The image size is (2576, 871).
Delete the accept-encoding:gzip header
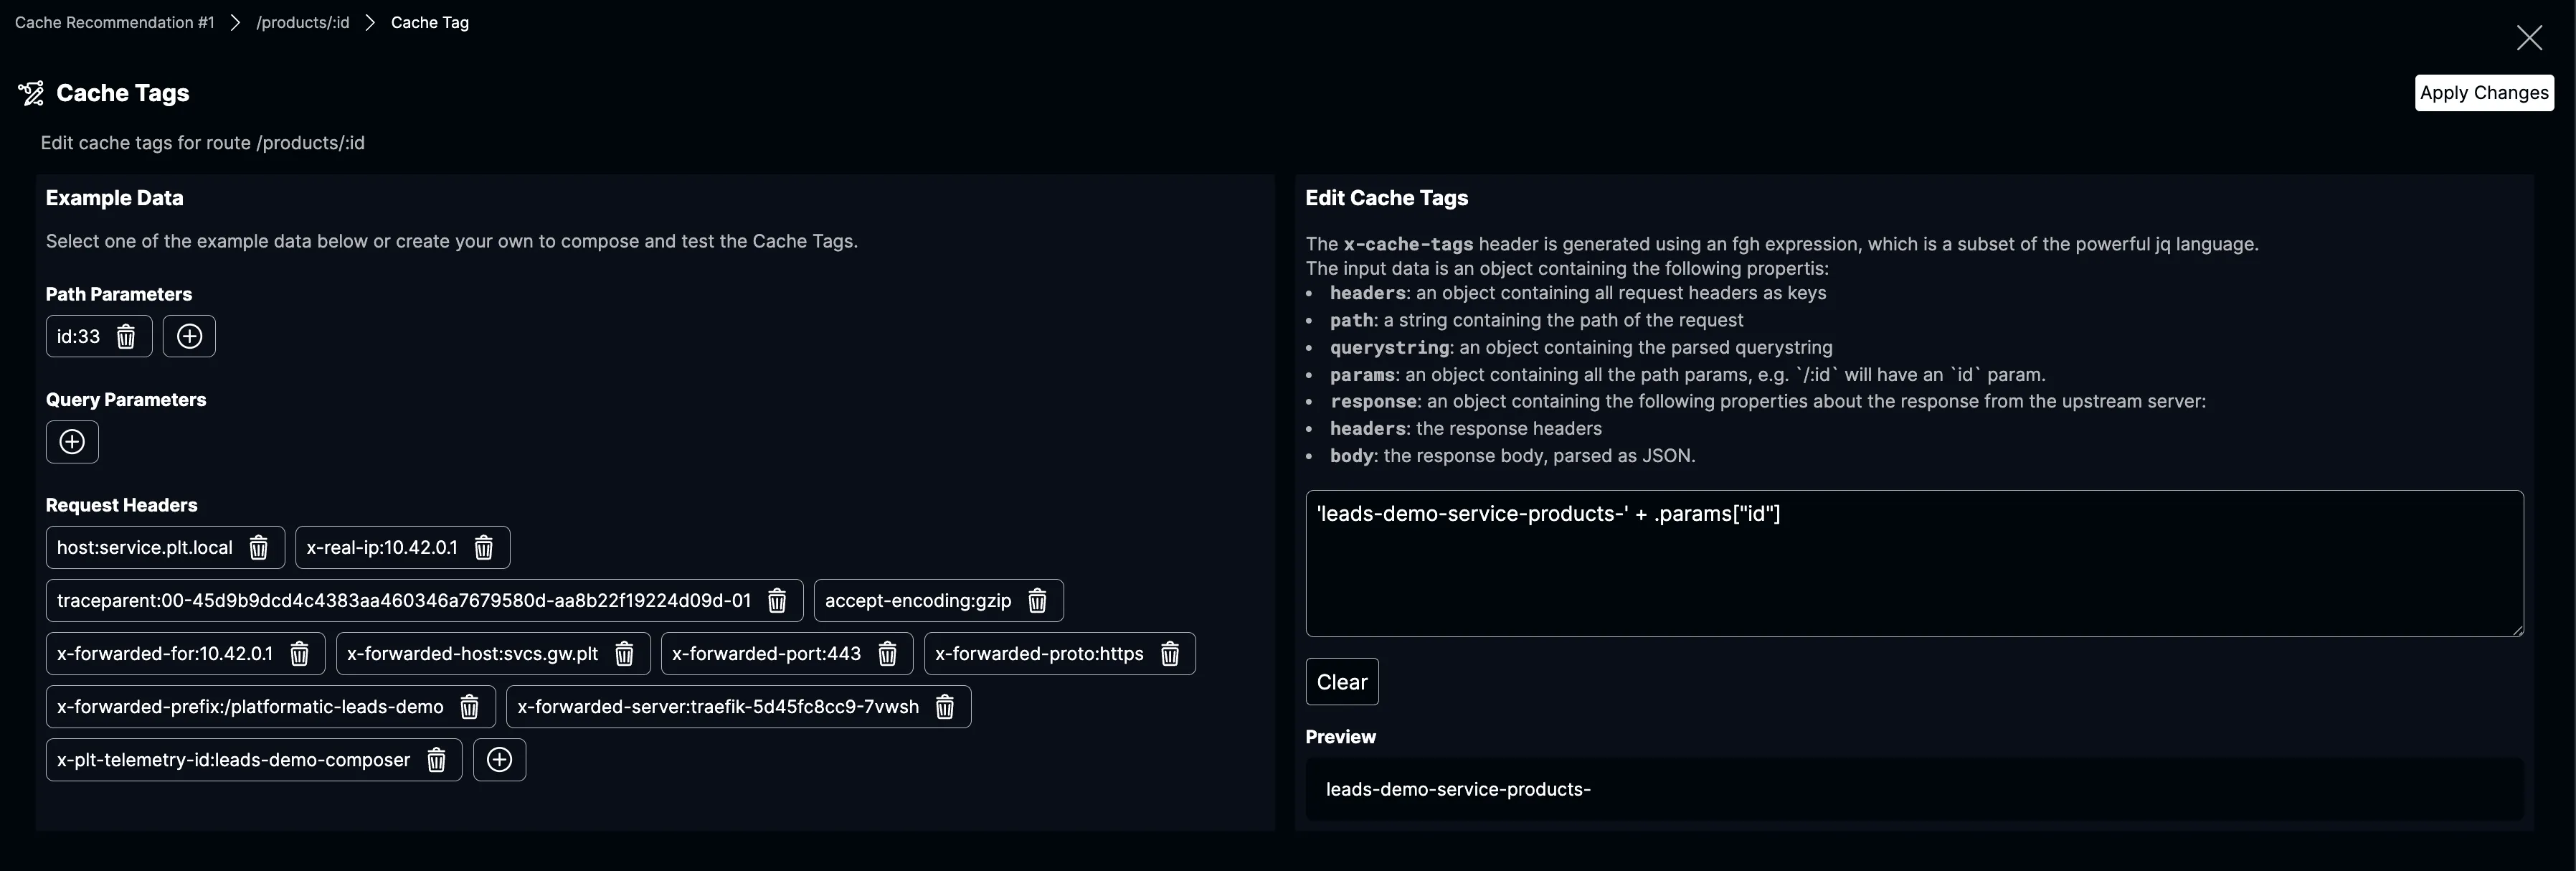tap(1038, 601)
